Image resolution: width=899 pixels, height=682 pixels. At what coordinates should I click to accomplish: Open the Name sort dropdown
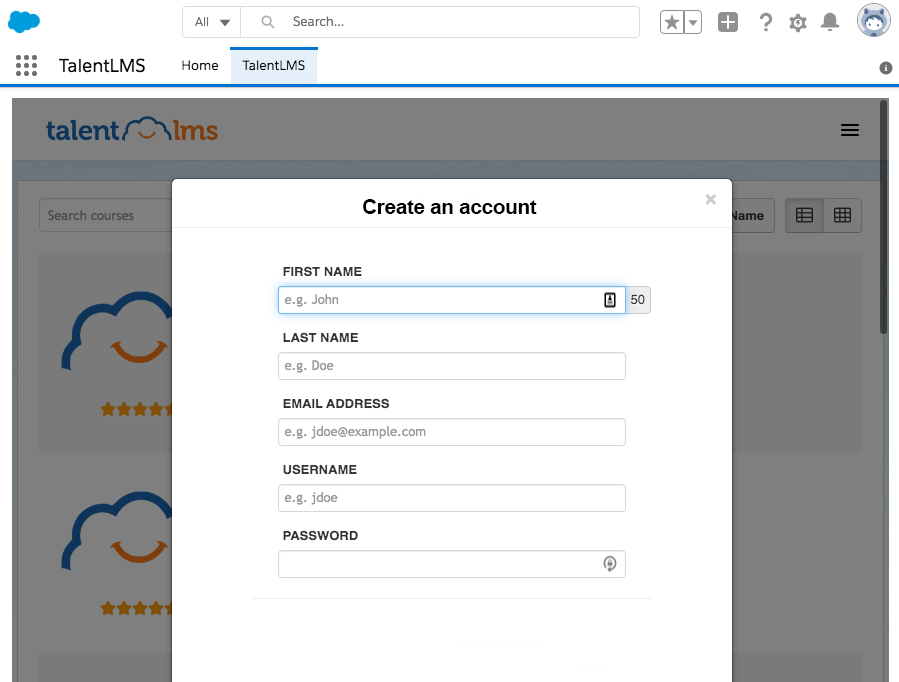pos(752,215)
